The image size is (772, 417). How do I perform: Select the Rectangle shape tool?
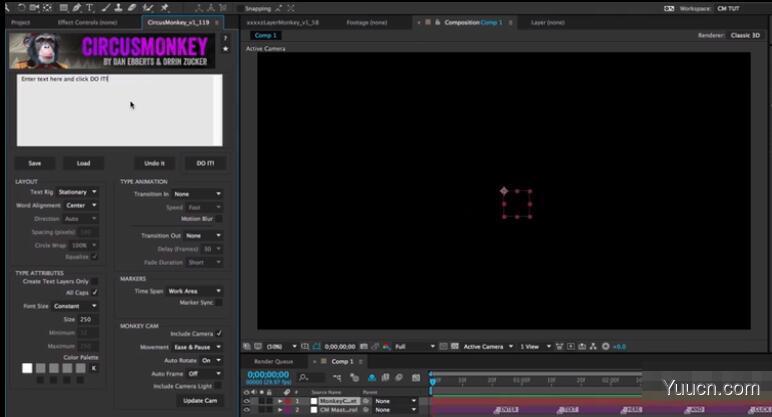(x=64, y=7)
